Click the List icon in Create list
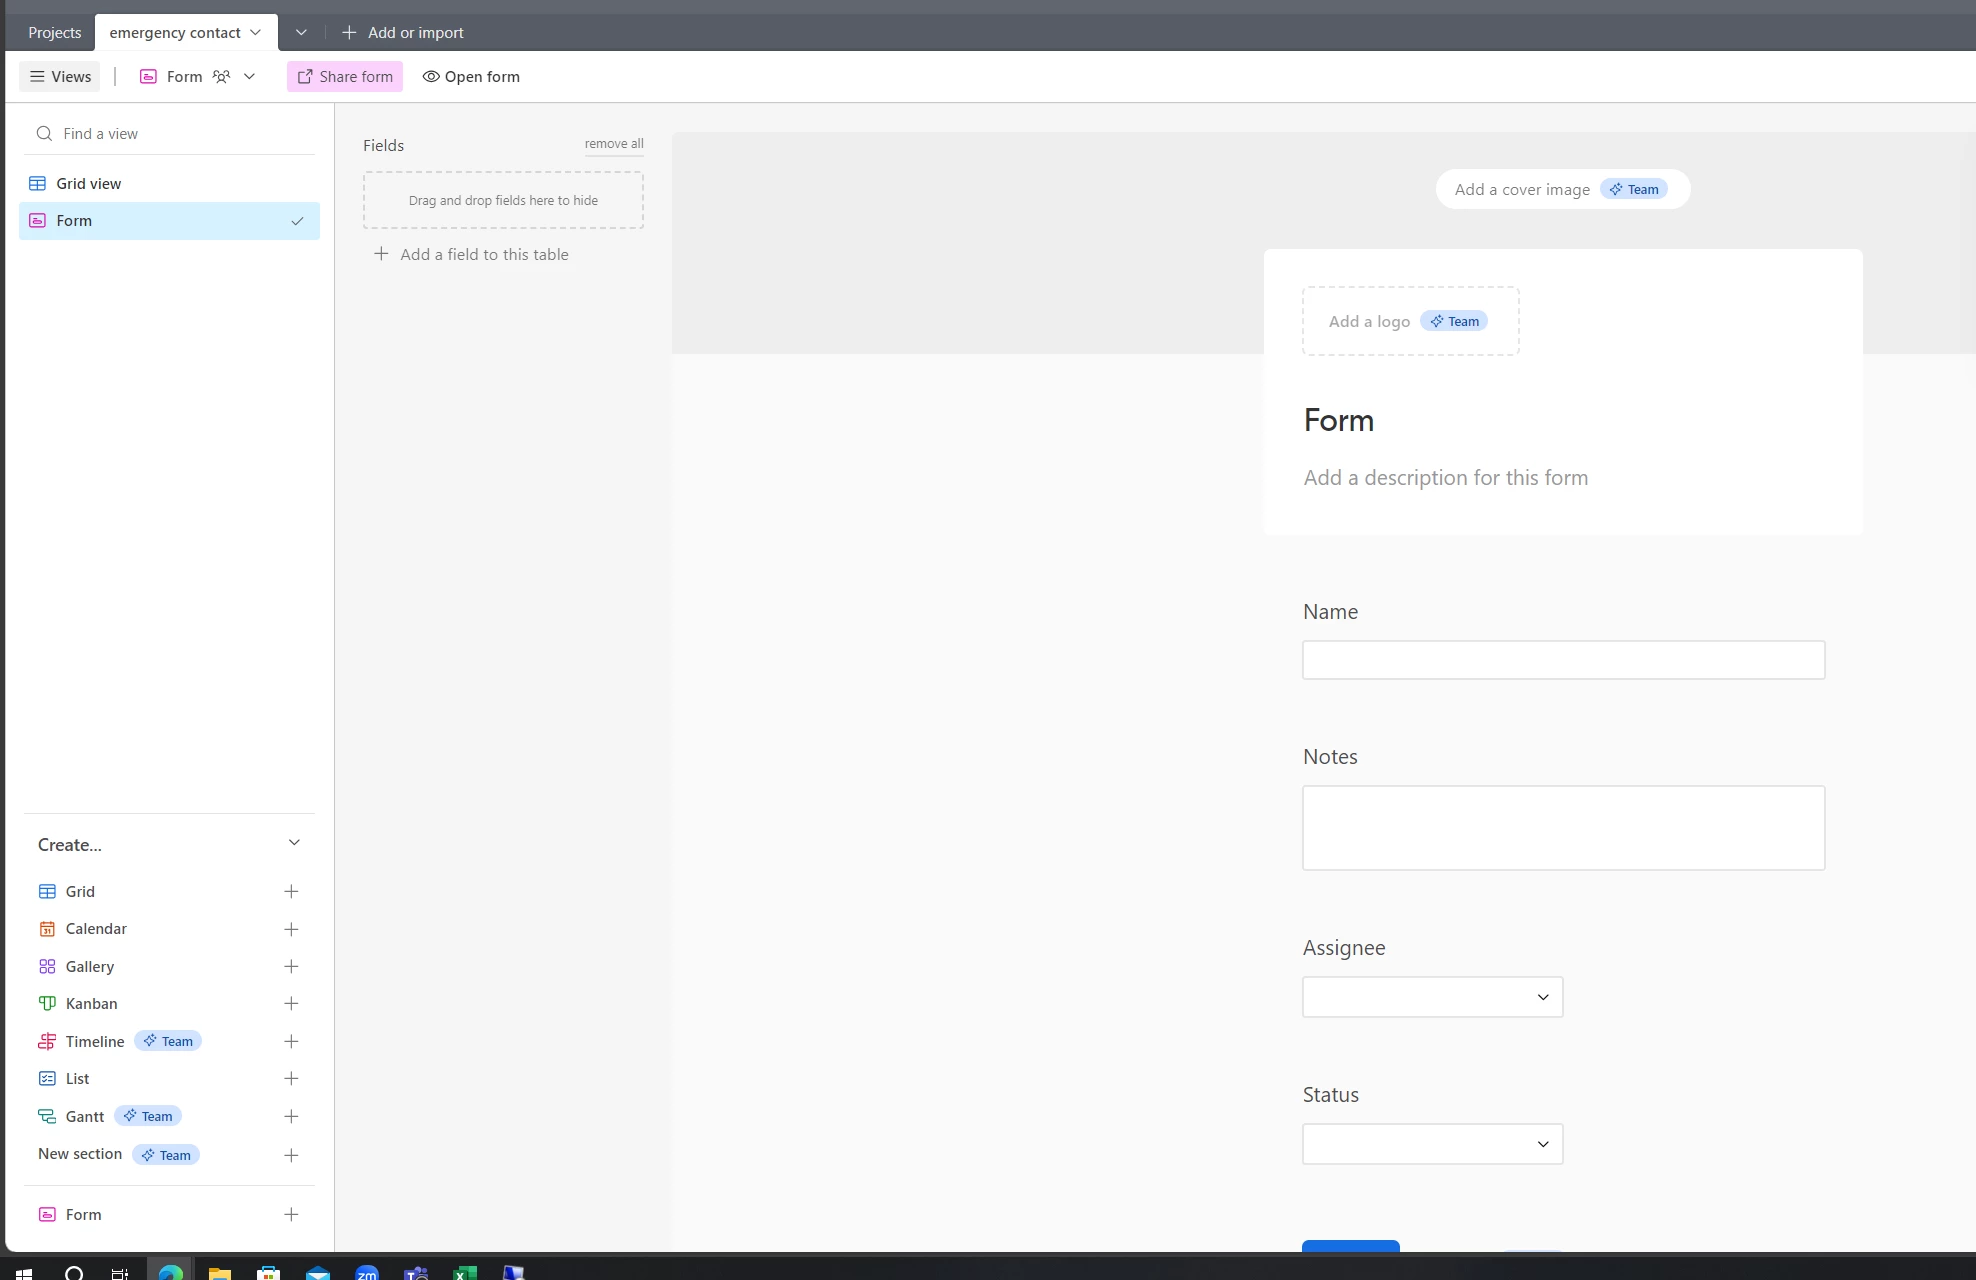Screen dimensions: 1976x1280 click(47, 1078)
